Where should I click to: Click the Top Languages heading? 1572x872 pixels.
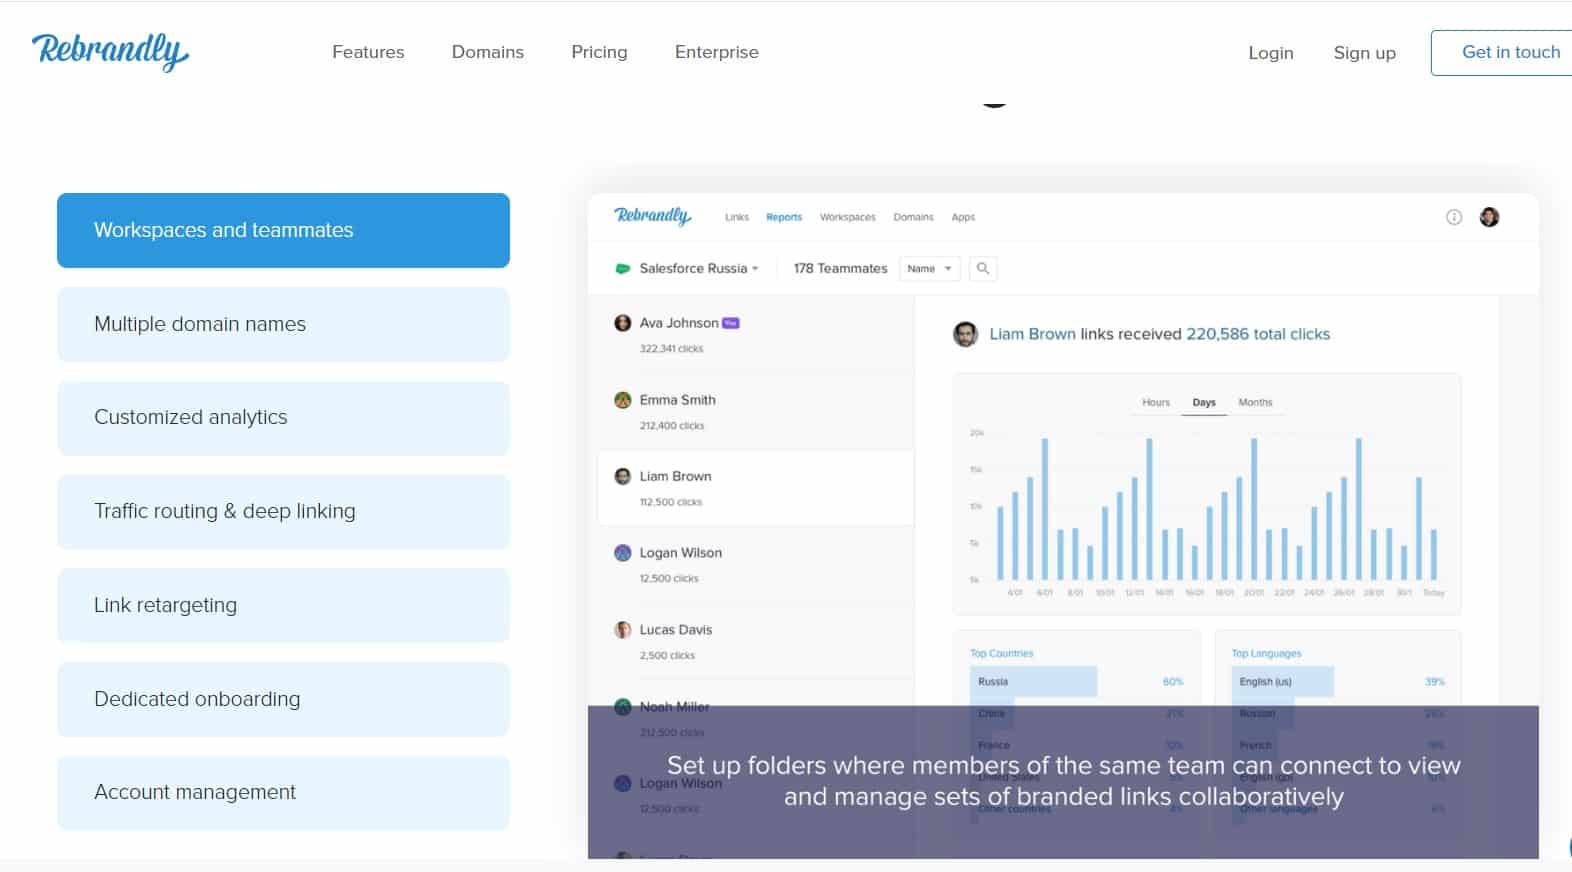tap(1266, 653)
